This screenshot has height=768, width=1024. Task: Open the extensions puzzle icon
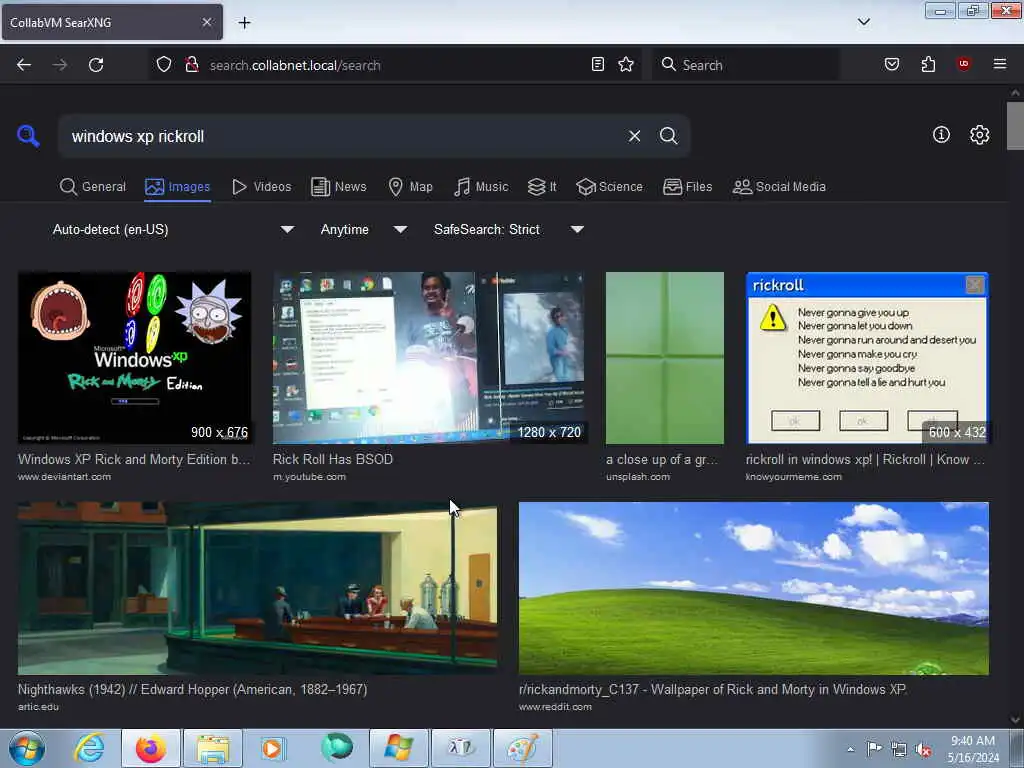[x=928, y=64]
